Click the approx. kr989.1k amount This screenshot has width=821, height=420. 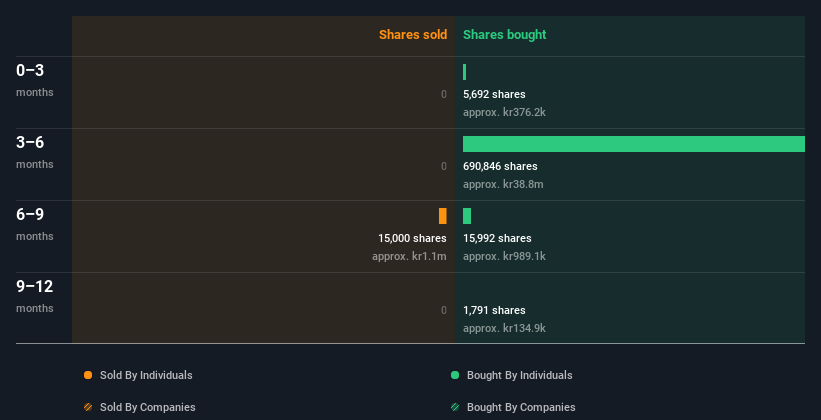click(x=504, y=257)
